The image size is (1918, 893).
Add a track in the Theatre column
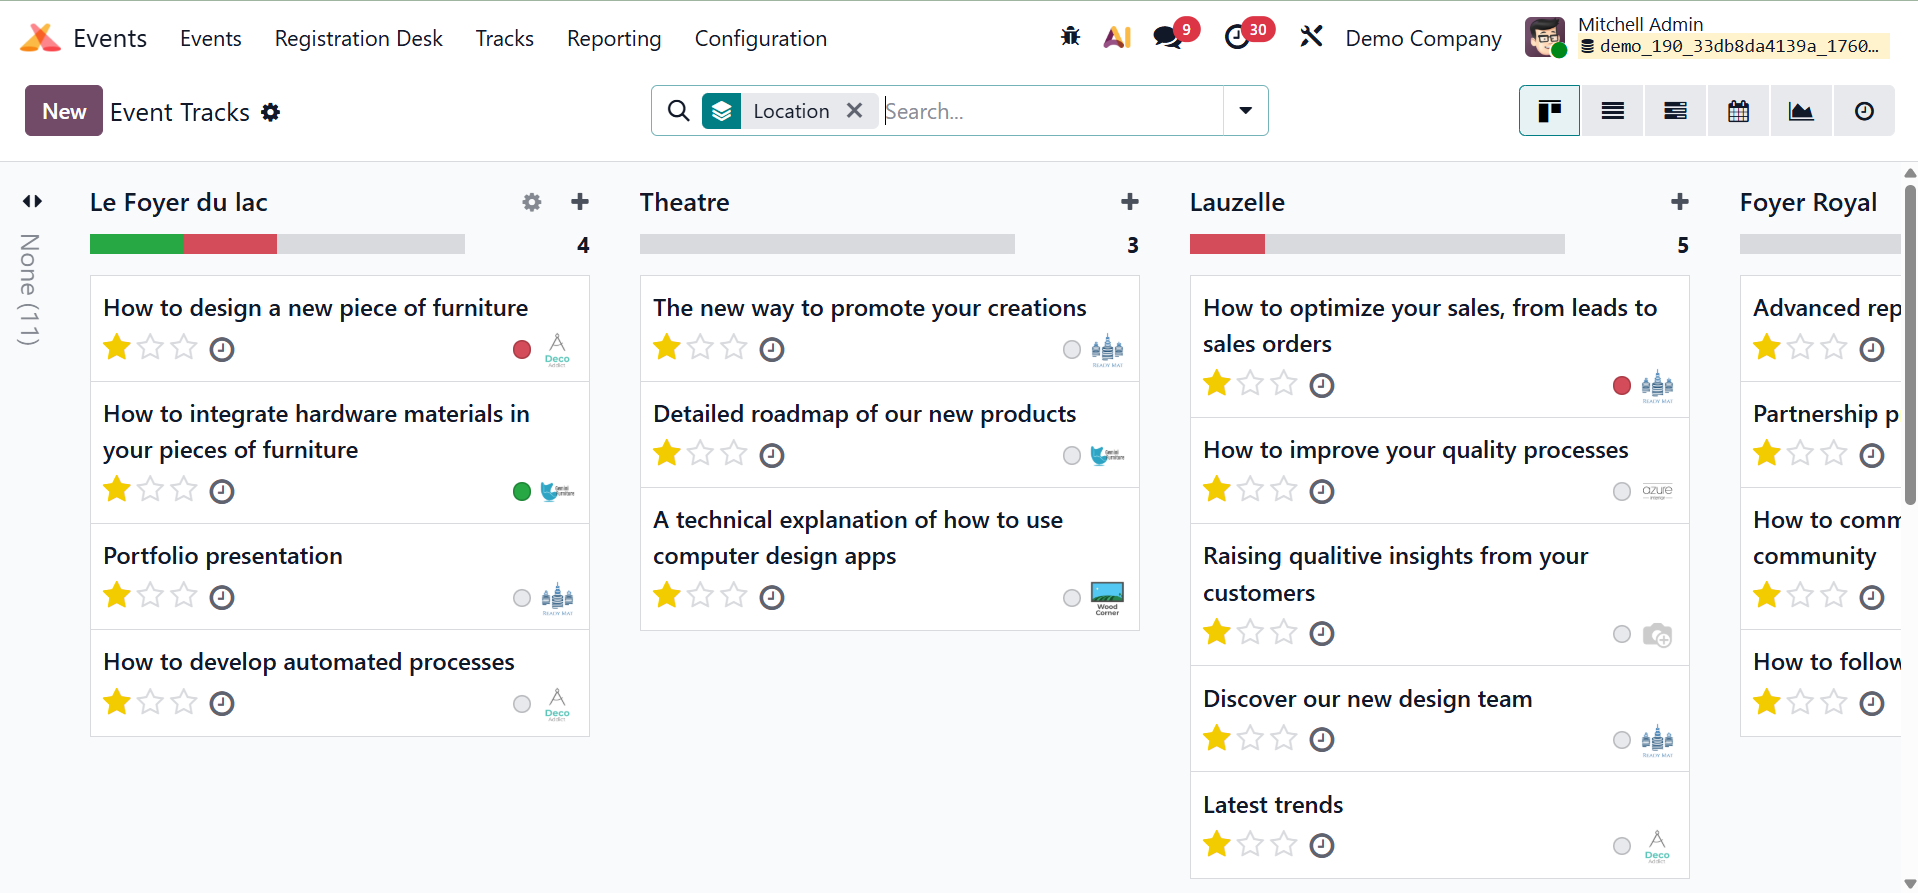pyautogui.click(x=1130, y=203)
